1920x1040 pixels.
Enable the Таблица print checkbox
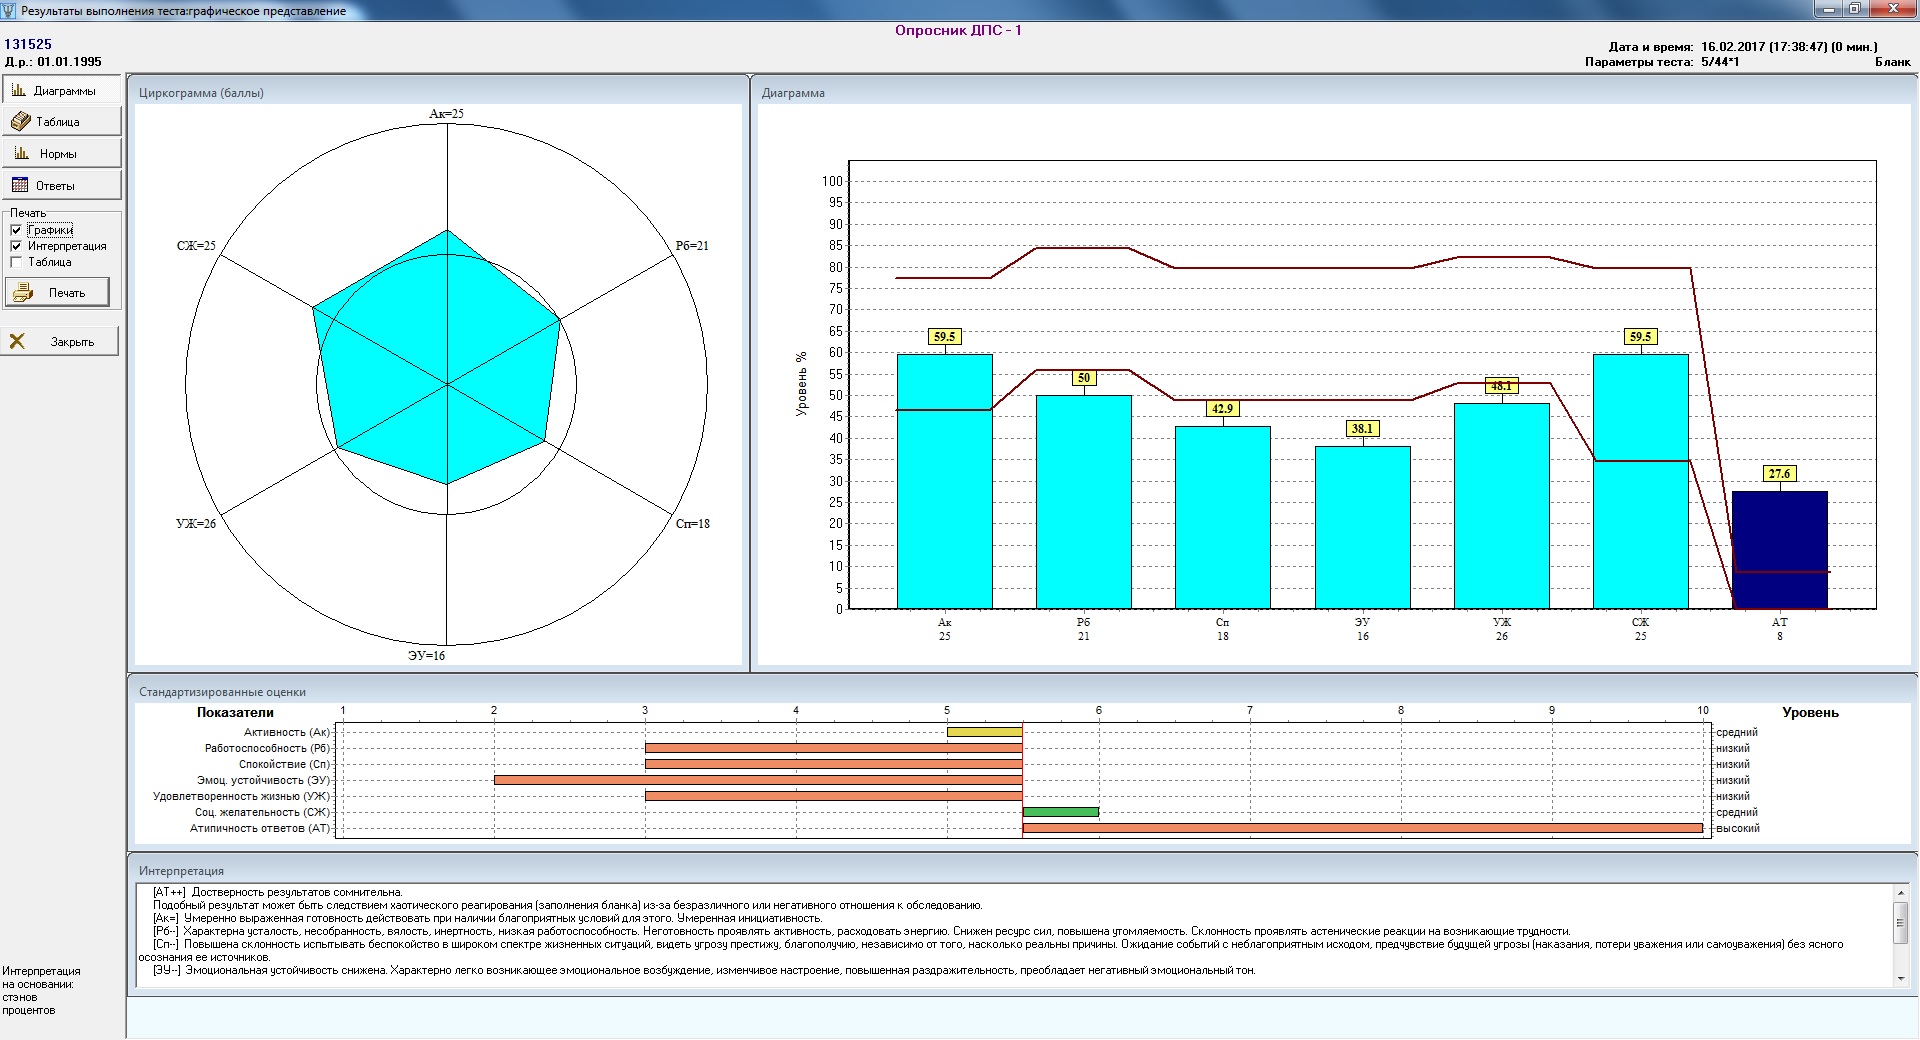pyautogui.click(x=16, y=262)
